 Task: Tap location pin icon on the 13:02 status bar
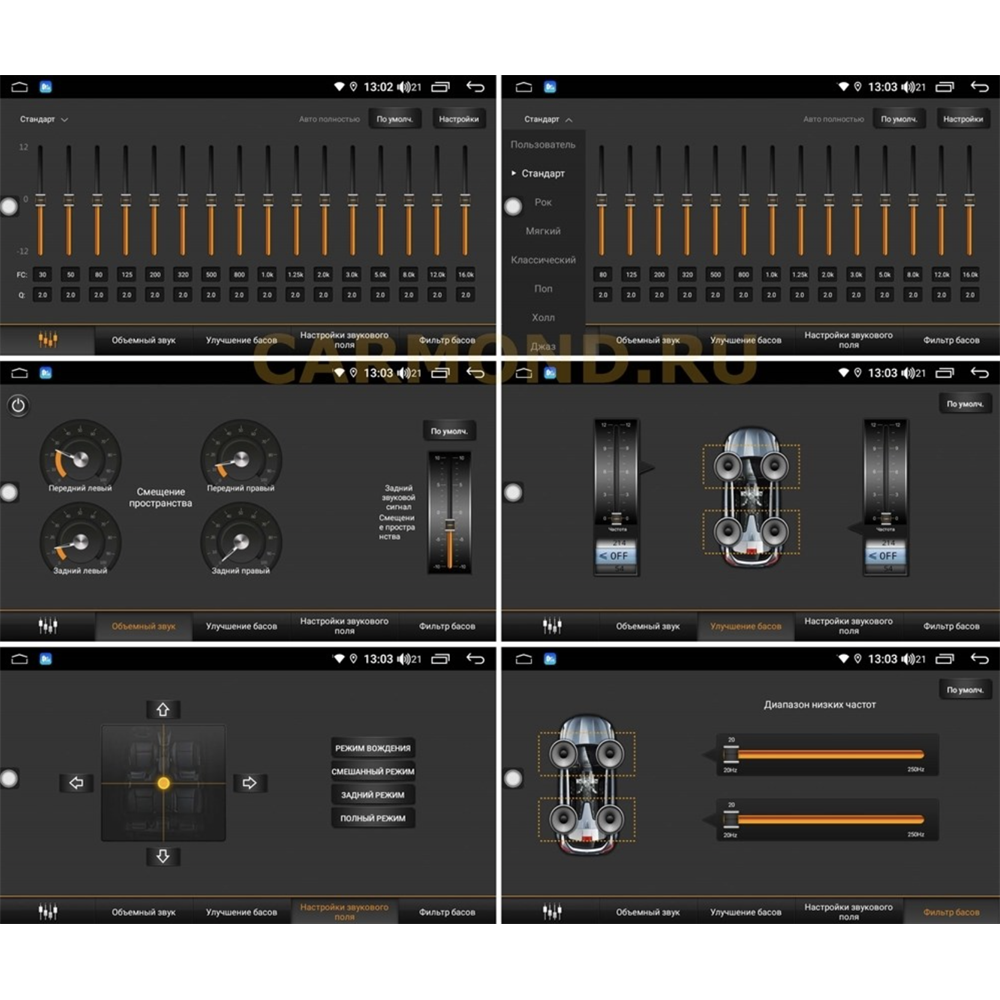point(353,87)
